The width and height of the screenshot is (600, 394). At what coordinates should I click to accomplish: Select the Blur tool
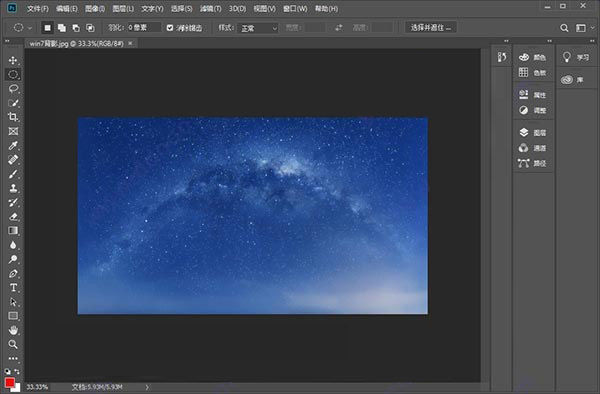click(x=13, y=245)
